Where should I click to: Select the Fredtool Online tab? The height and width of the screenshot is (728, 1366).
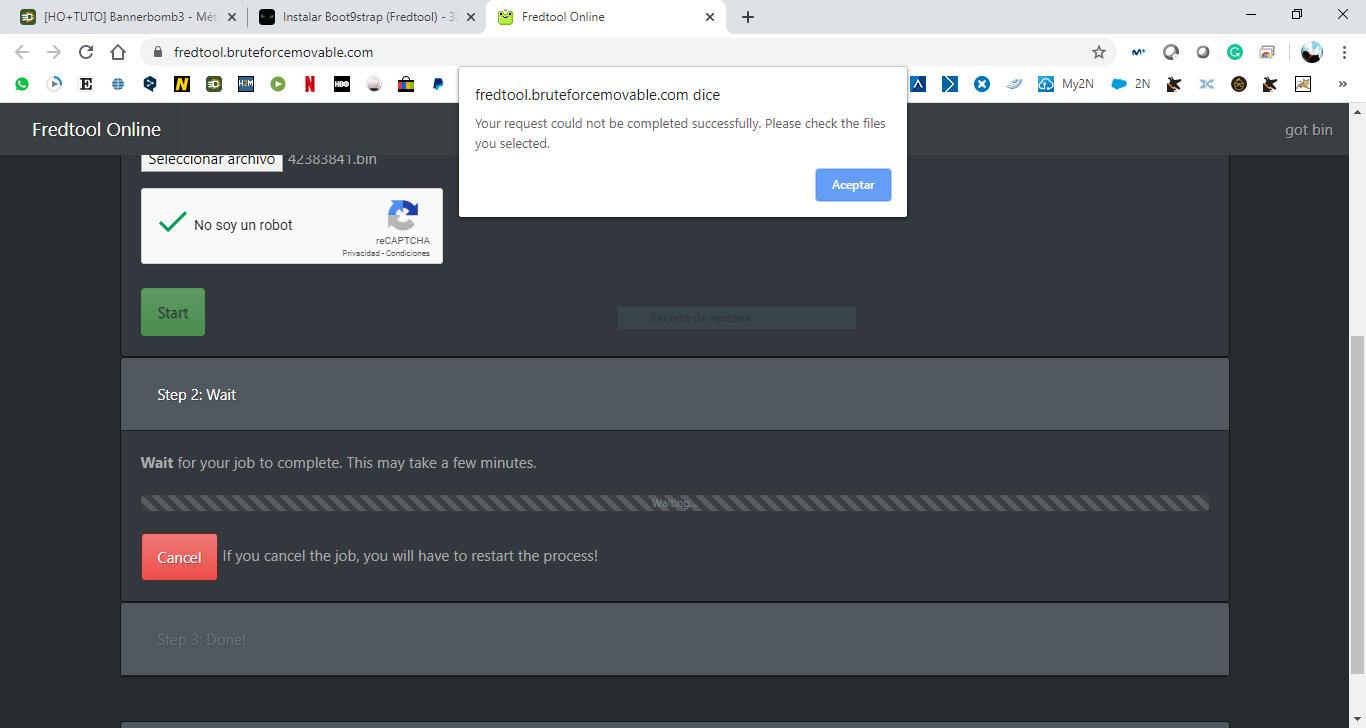pyautogui.click(x=604, y=17)
